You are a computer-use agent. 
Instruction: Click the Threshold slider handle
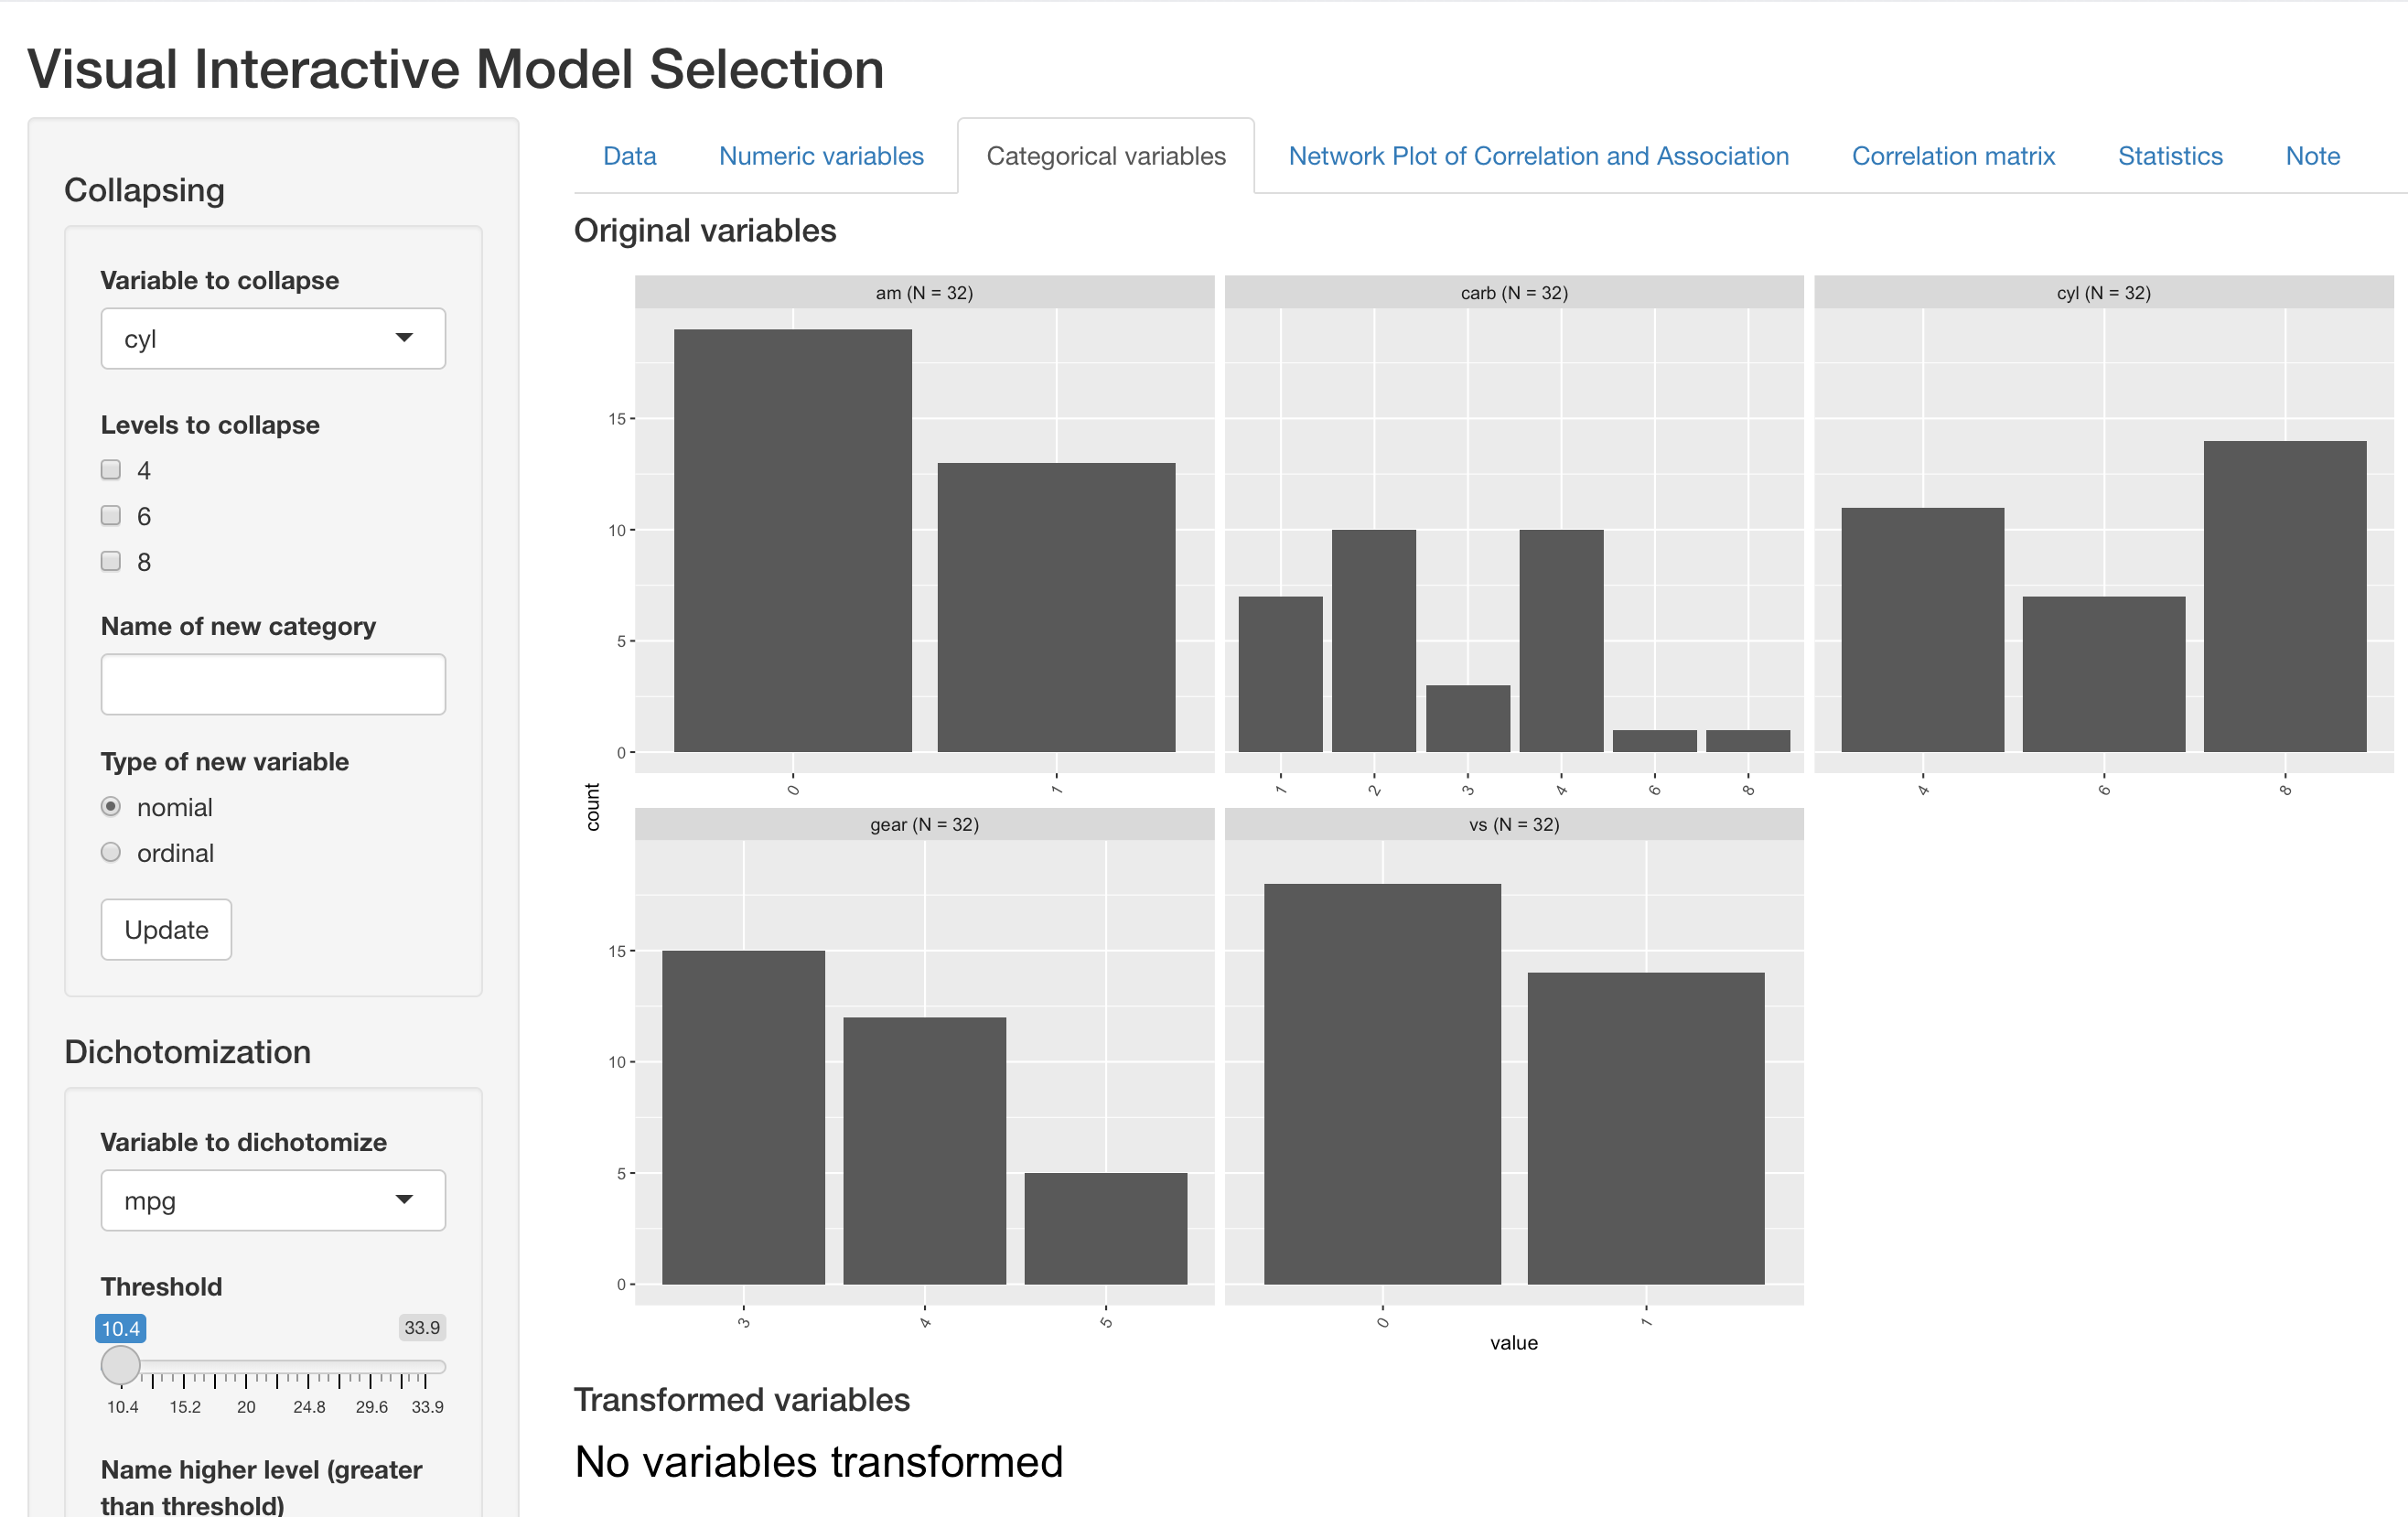tap(121, 1365)
